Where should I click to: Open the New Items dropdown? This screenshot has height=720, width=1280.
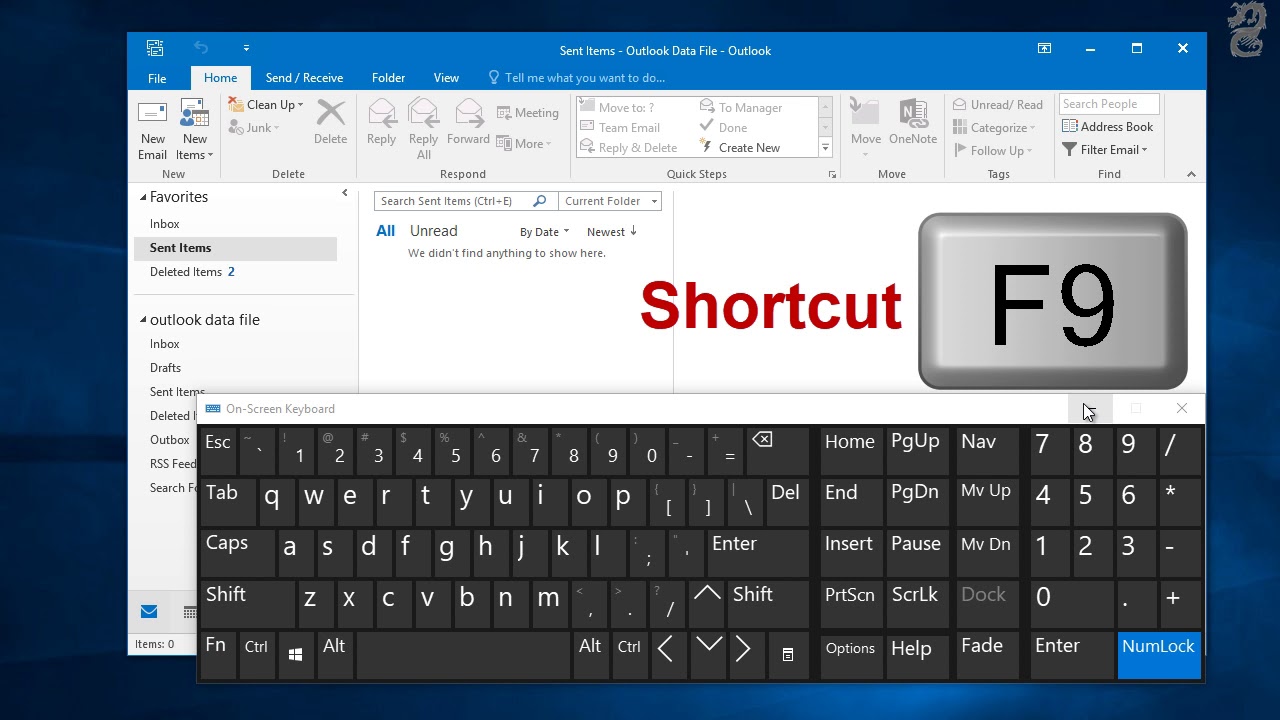pos(195,130)
